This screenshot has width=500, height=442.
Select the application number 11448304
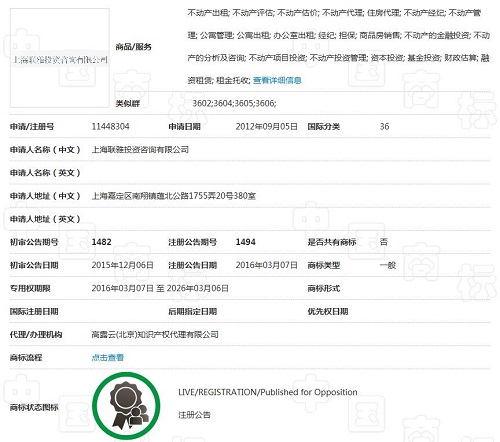110,127
